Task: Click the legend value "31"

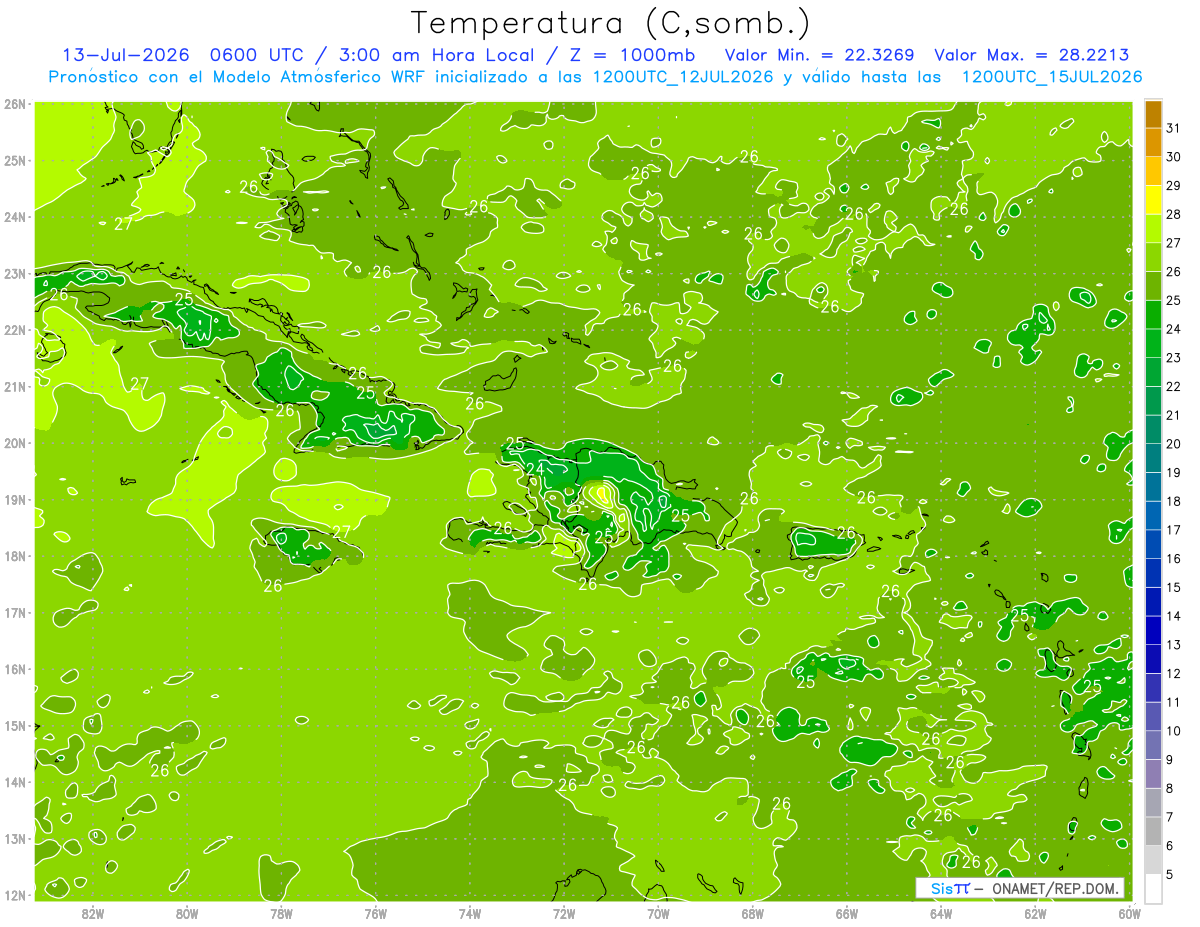Action: coord(1173,128)
